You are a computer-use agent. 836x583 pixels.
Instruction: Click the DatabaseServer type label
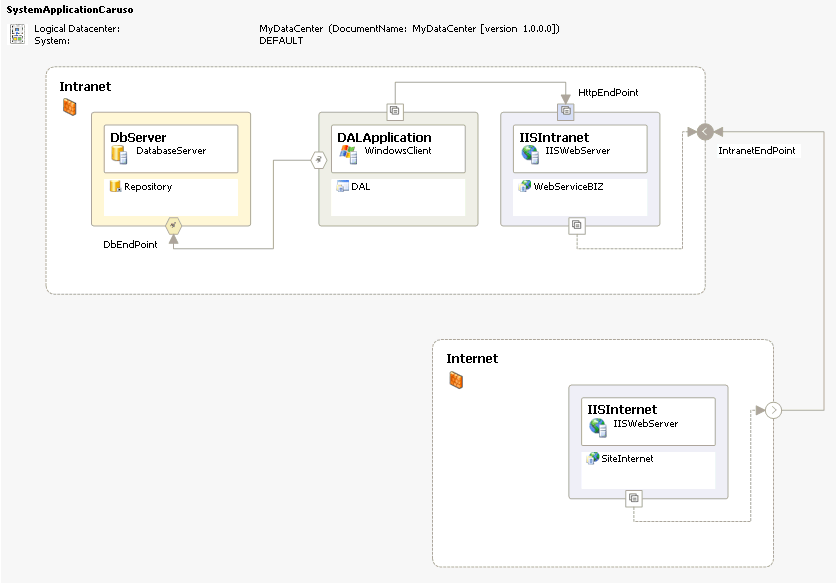[x=171, y=151]
